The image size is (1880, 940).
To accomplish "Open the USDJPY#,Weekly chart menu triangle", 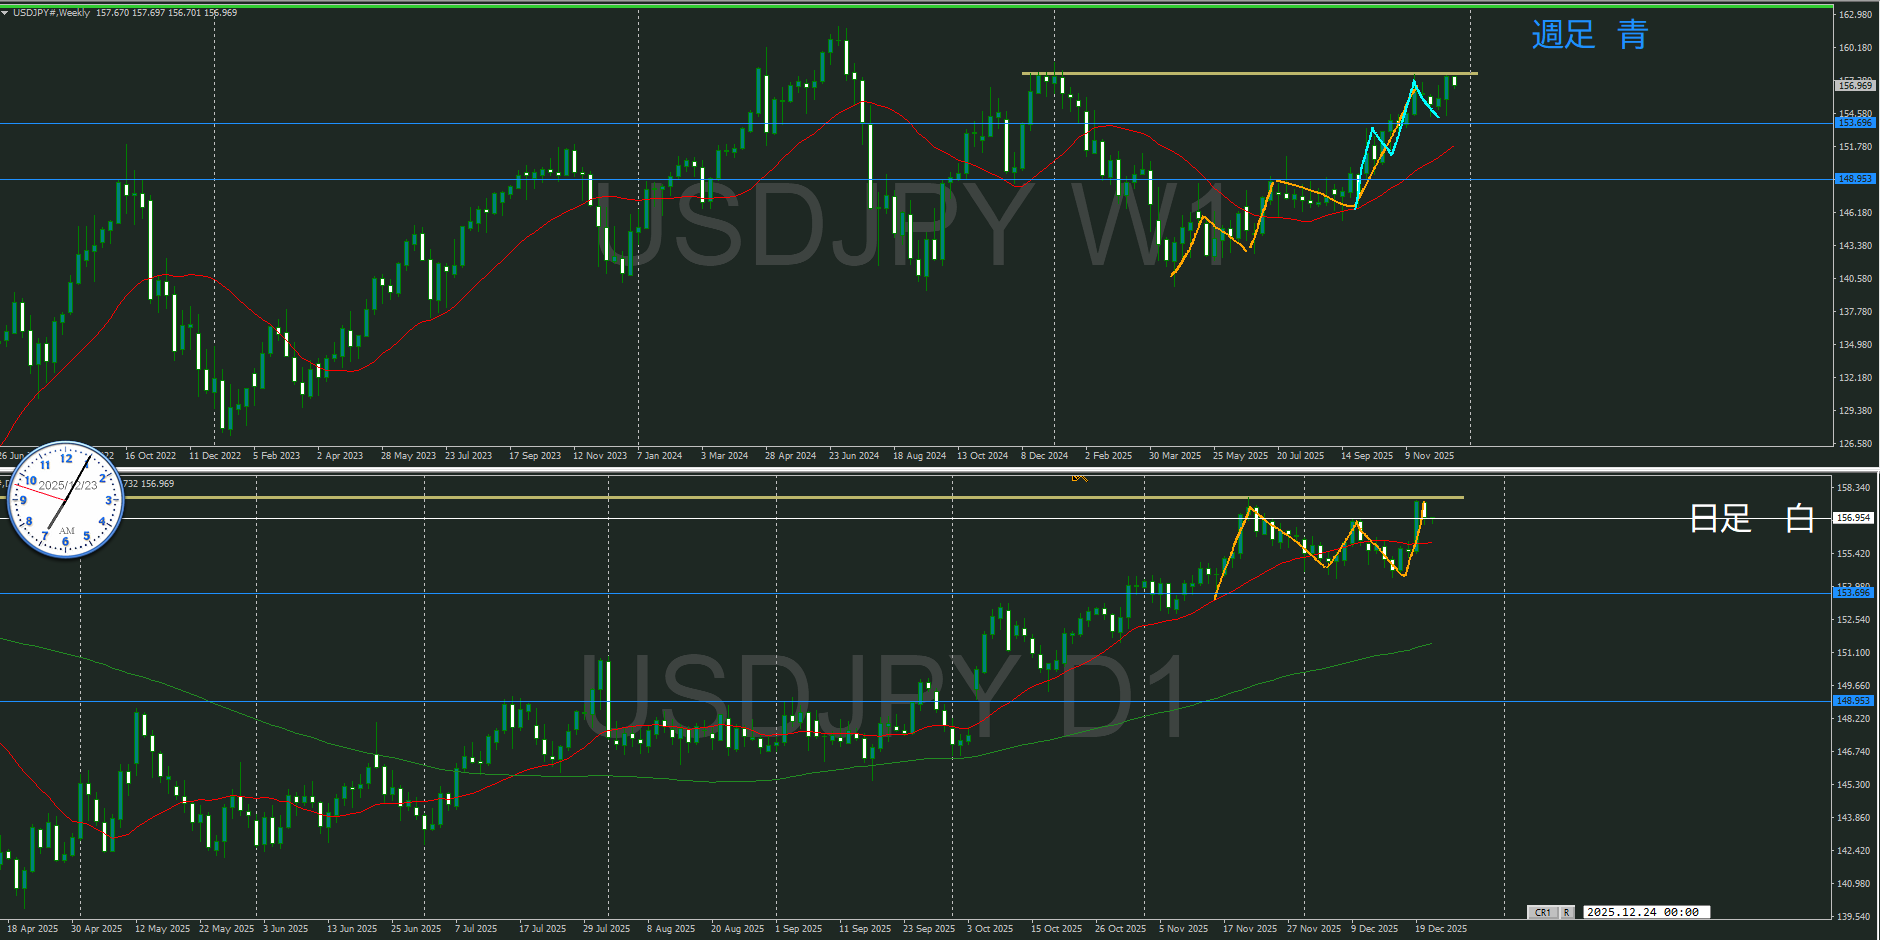I will click(5, 13).
